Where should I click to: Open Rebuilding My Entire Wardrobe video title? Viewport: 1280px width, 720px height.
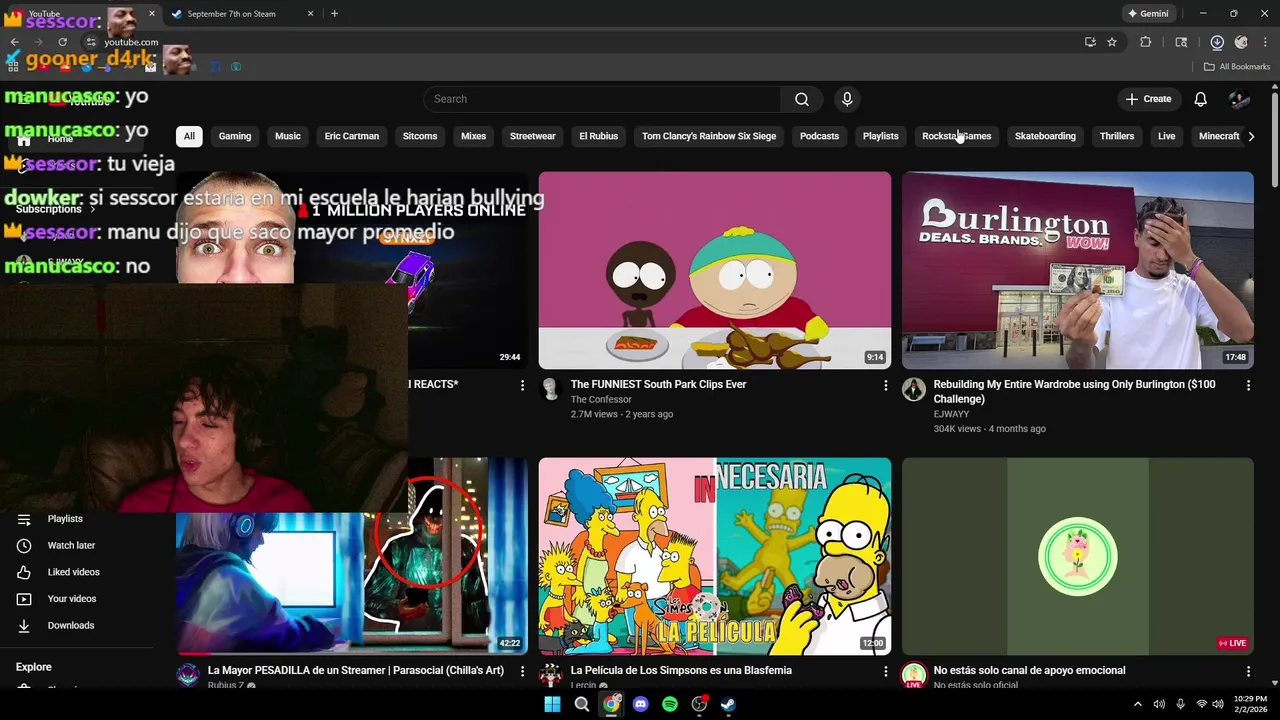(x=1074, y=391)
